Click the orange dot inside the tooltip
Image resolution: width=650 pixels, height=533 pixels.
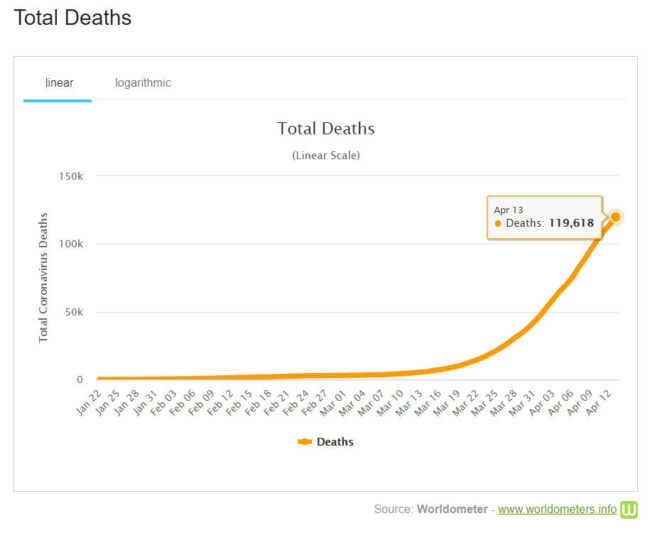[498, 223]
